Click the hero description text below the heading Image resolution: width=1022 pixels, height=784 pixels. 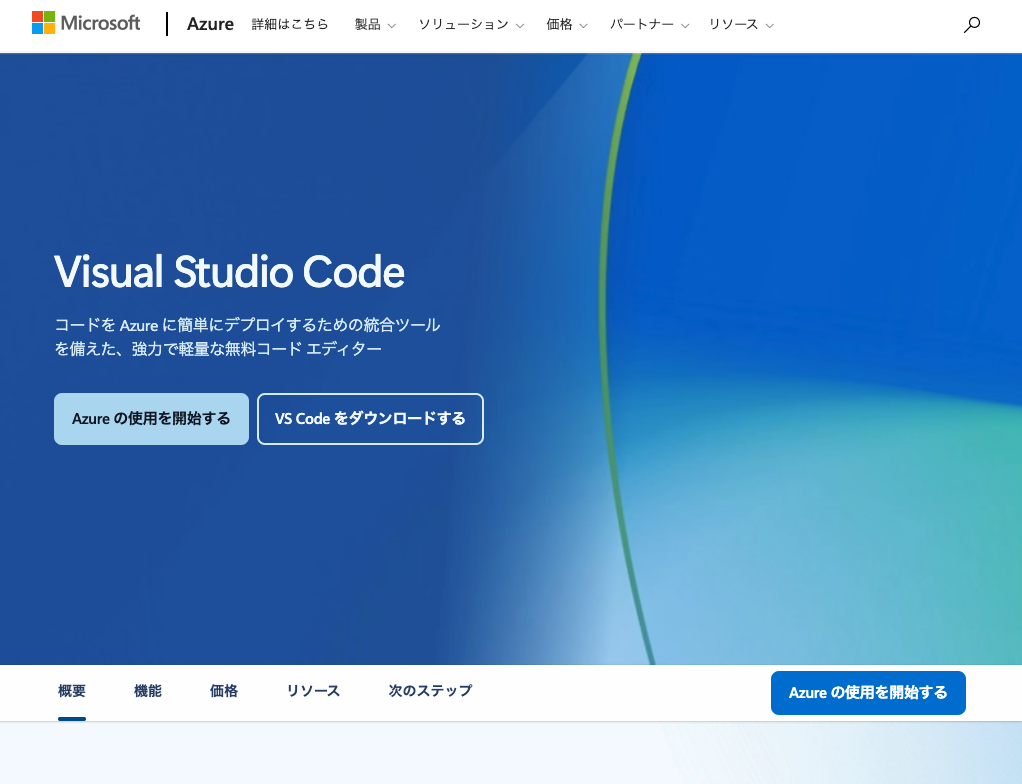pyautogui.click(x=247, y=337)
